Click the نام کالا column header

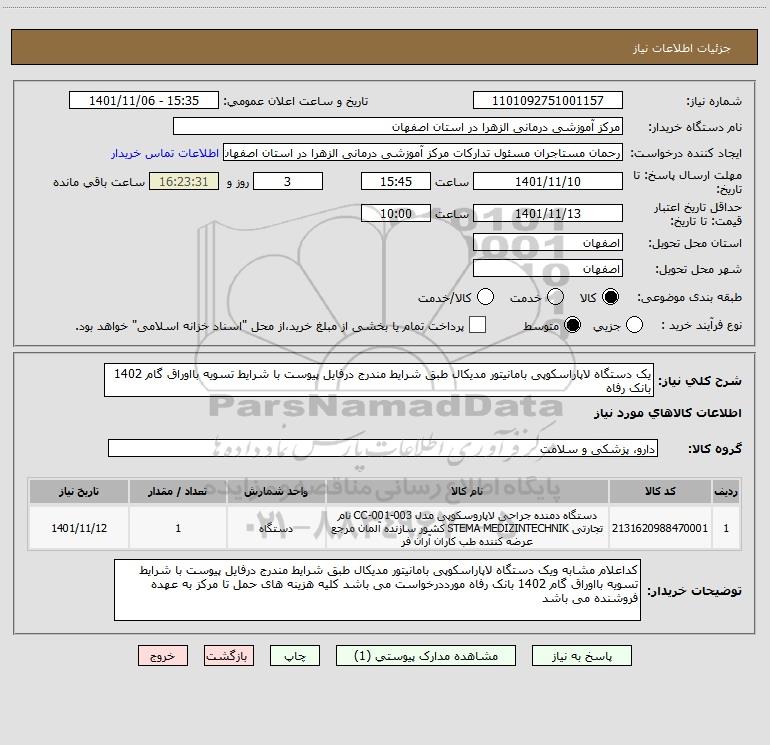[x=467, y=492]
